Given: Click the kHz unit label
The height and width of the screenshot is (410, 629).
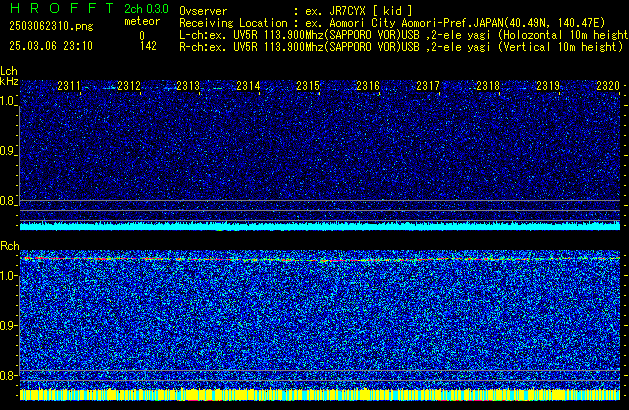Looking at the screenshot, I should click(9, 81).
